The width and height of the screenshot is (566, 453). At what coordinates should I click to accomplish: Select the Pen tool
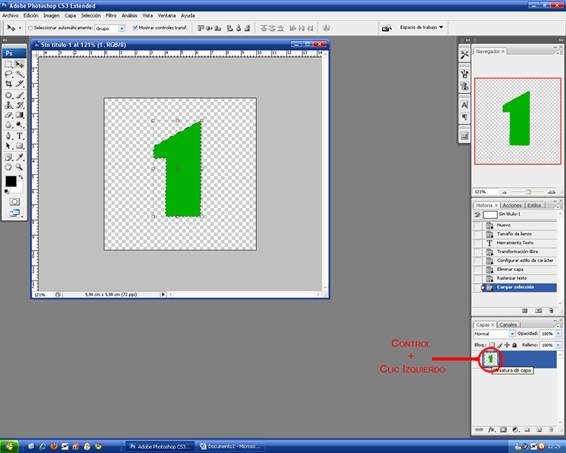point(9,136)
